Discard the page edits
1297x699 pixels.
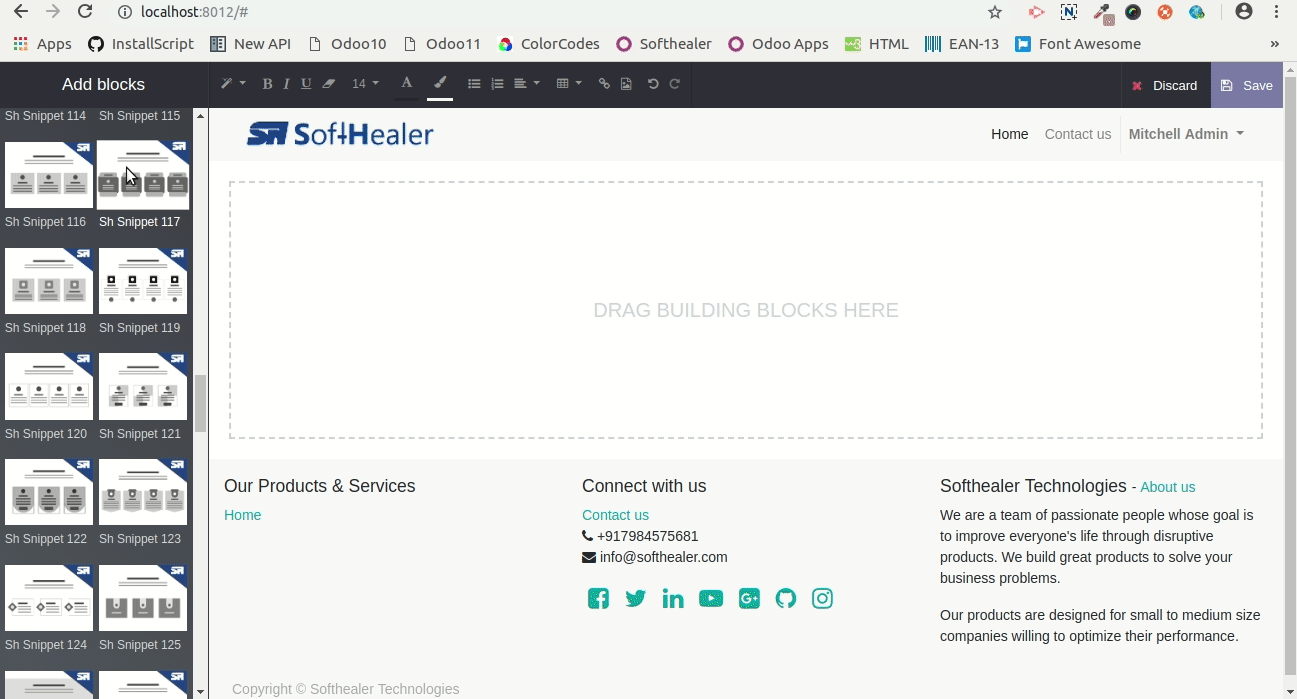1165,85
